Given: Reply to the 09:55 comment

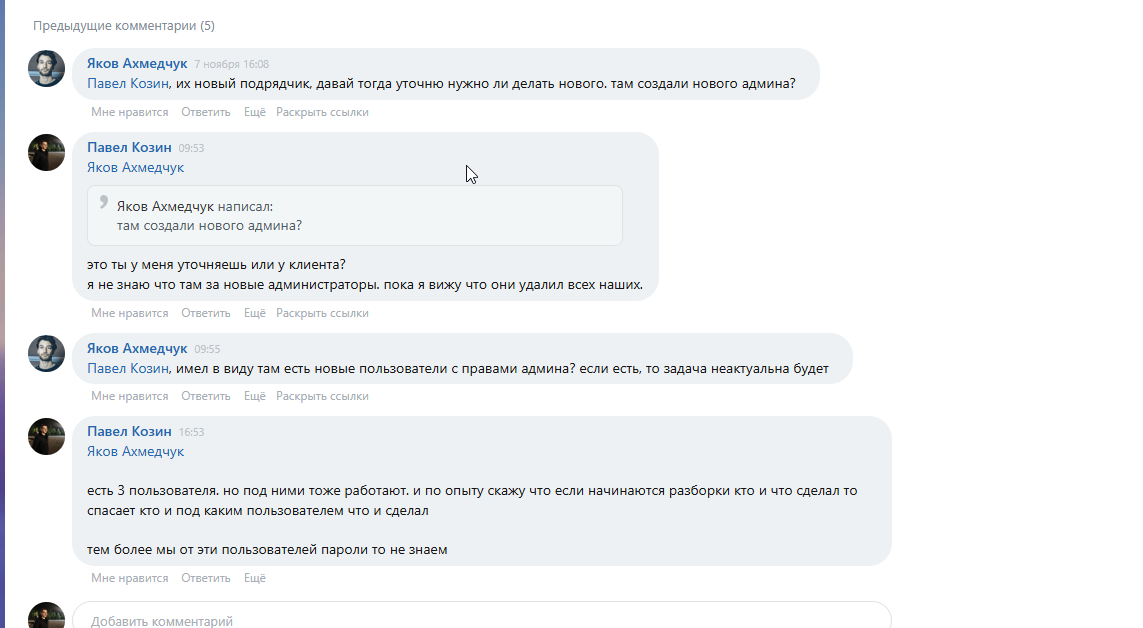Looking at the screenshot, I should (206, 396).
